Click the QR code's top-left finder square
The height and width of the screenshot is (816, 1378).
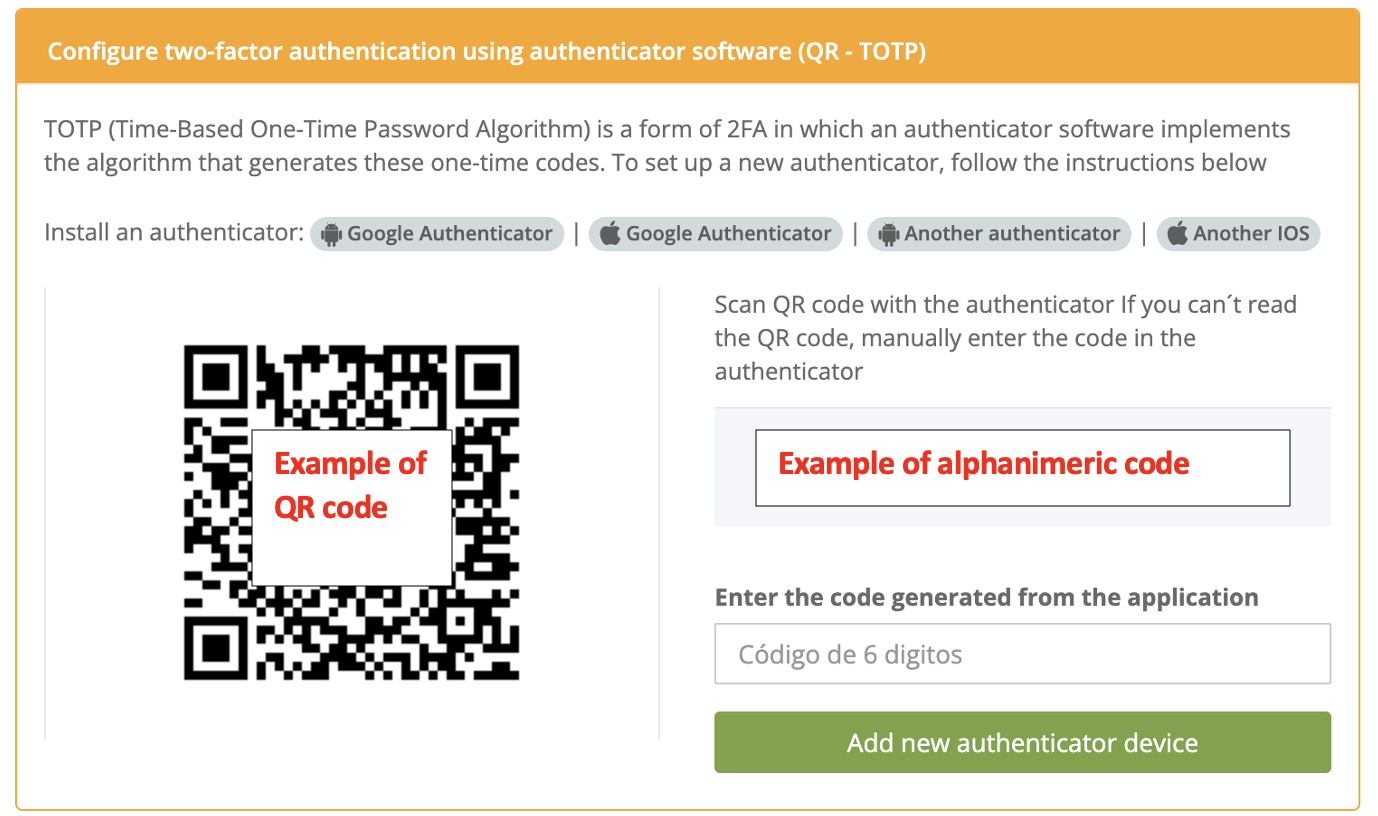point(216,378)
